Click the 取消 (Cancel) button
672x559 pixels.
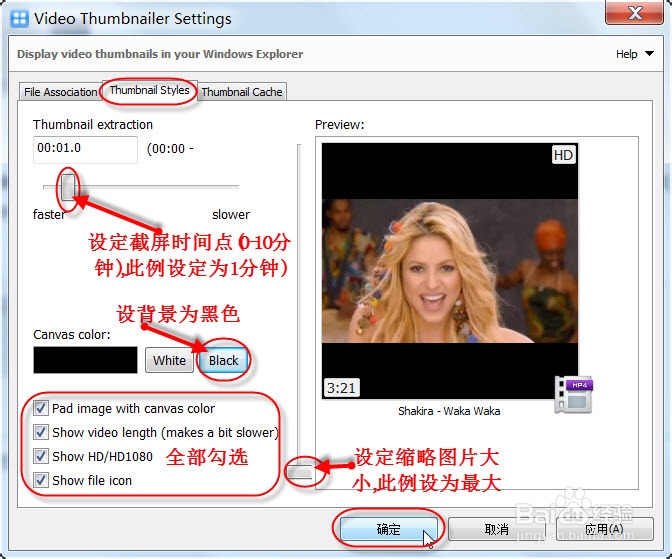tap(496, 529)
